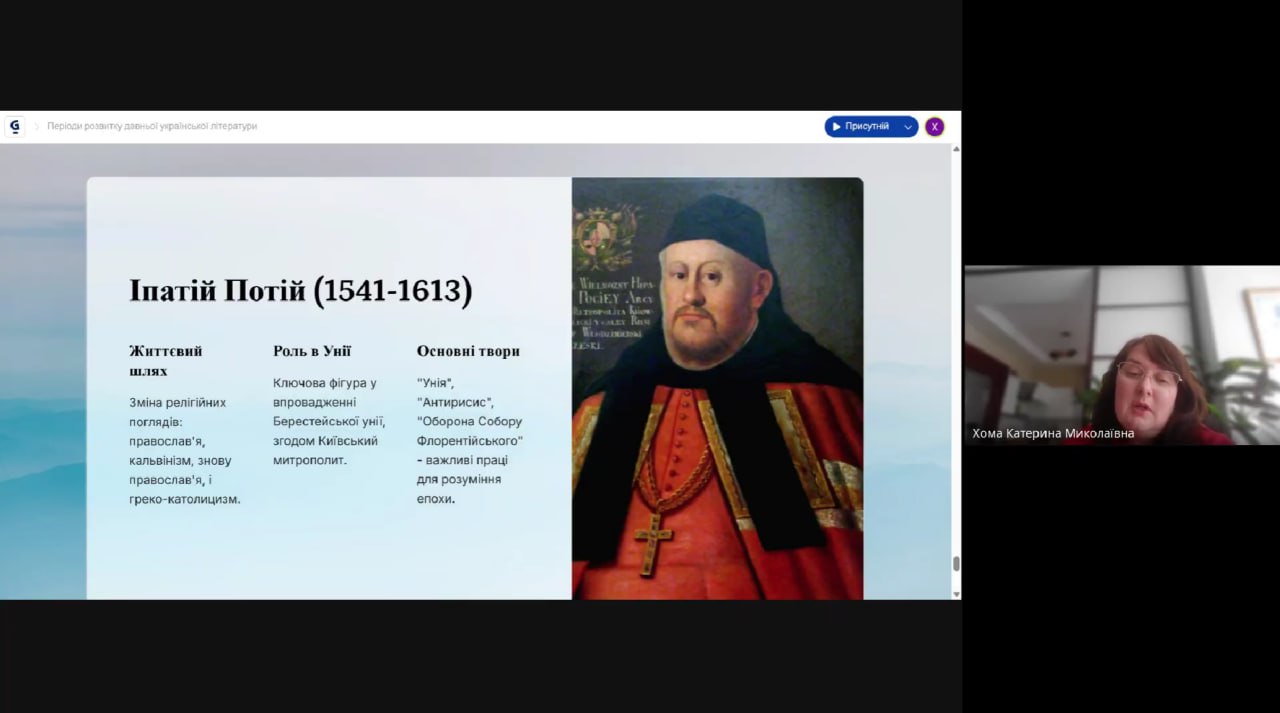
Task: Click the paragraph about Берестейської унії
Action: tap(328, 421)
